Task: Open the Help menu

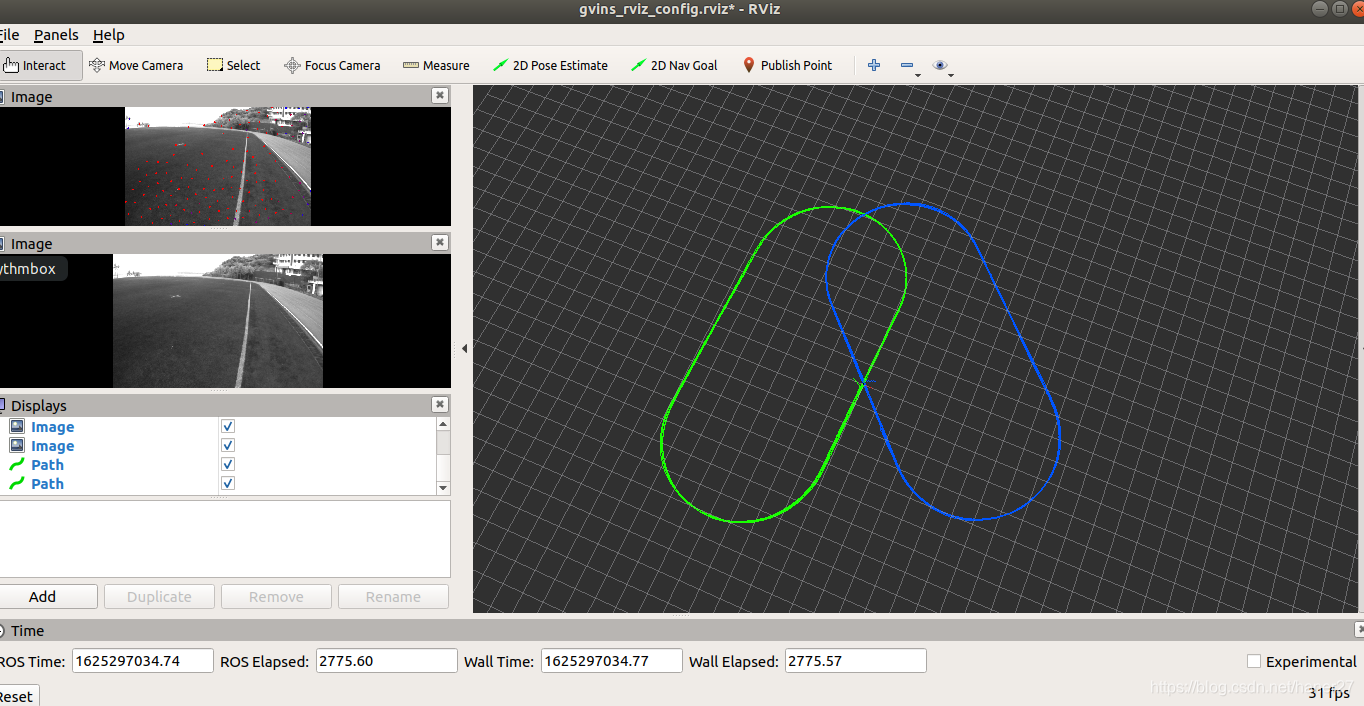Action: click(109, 35)
